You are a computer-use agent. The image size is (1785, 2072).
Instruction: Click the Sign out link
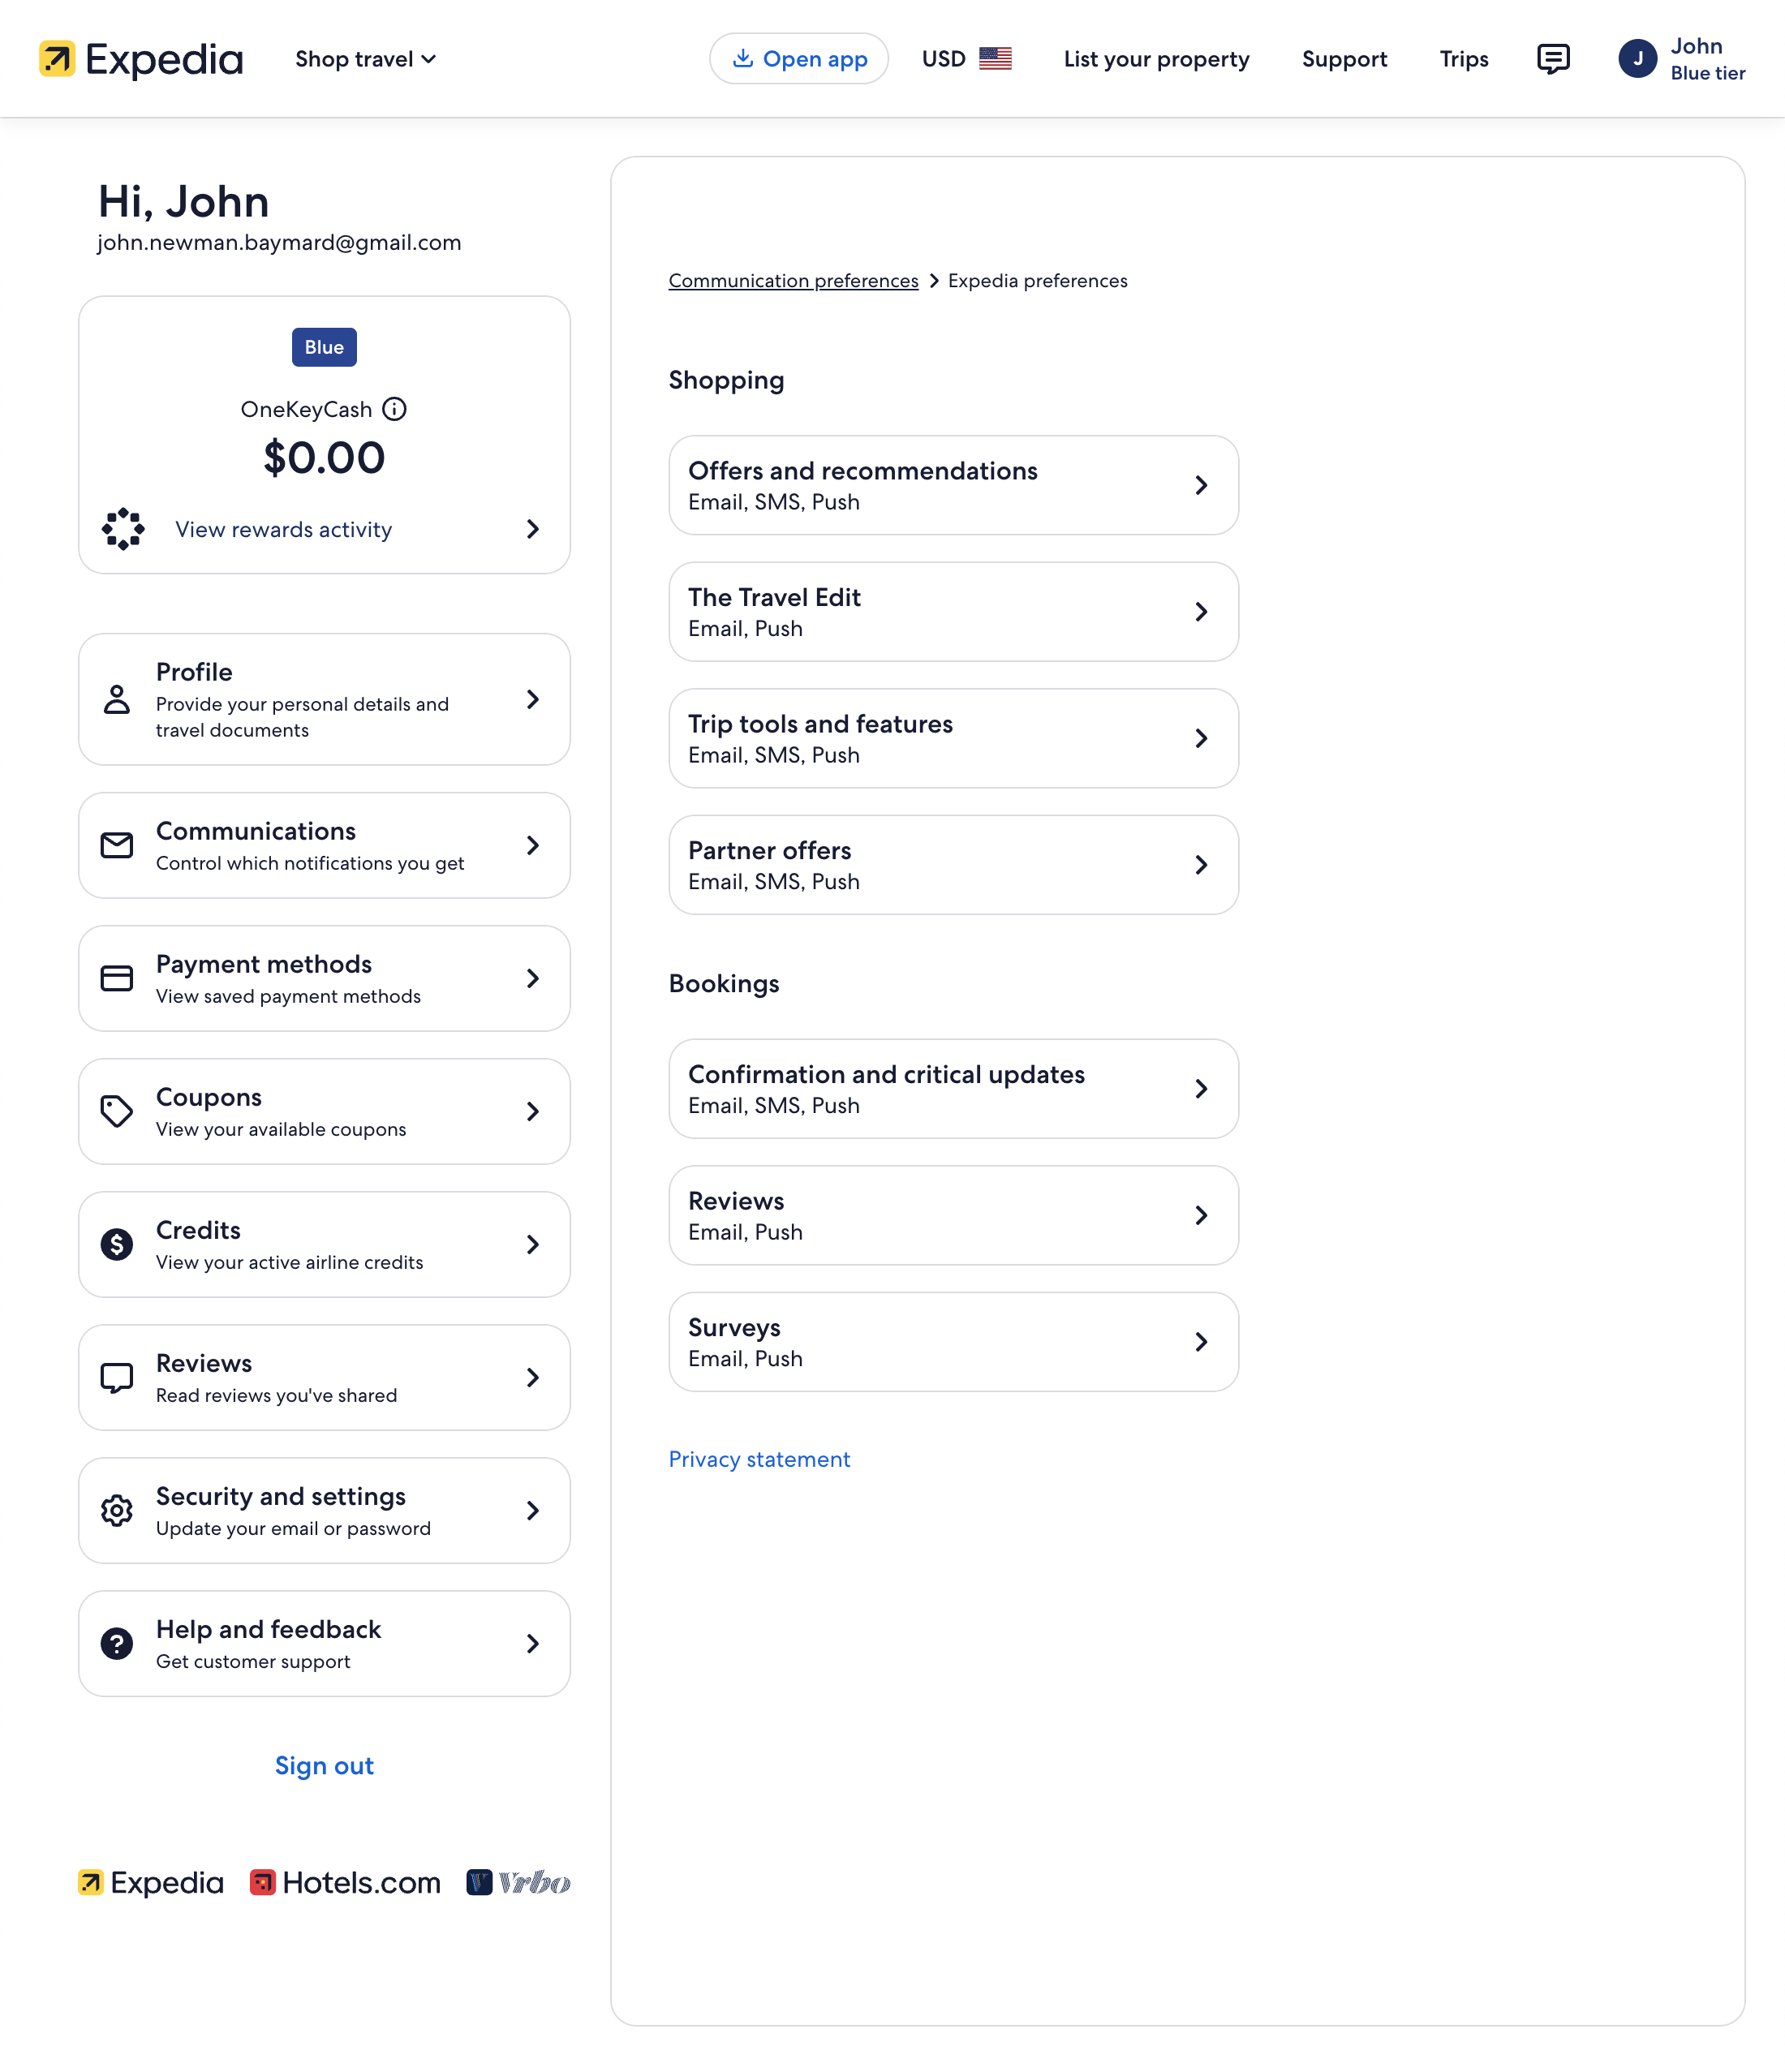coord(323,1765)
